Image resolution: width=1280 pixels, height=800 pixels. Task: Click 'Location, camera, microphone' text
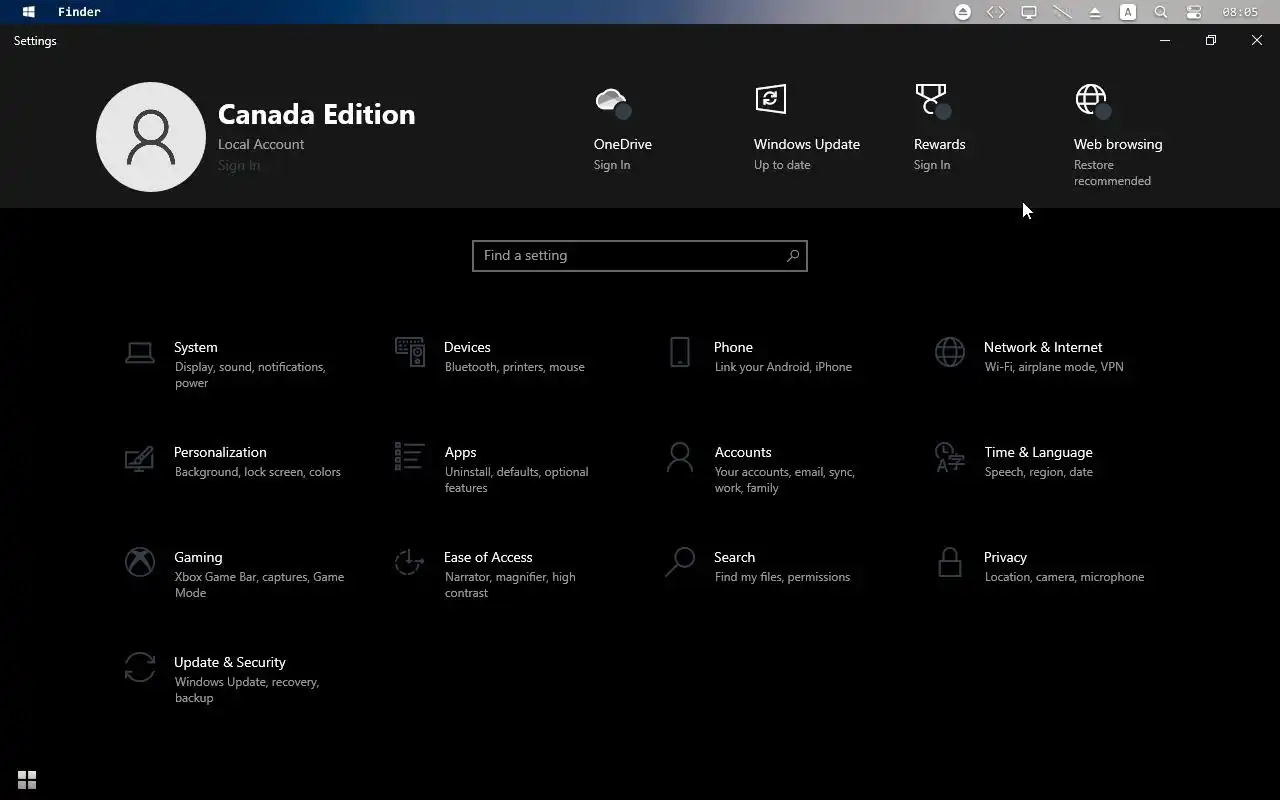[x=1064, y=577]
